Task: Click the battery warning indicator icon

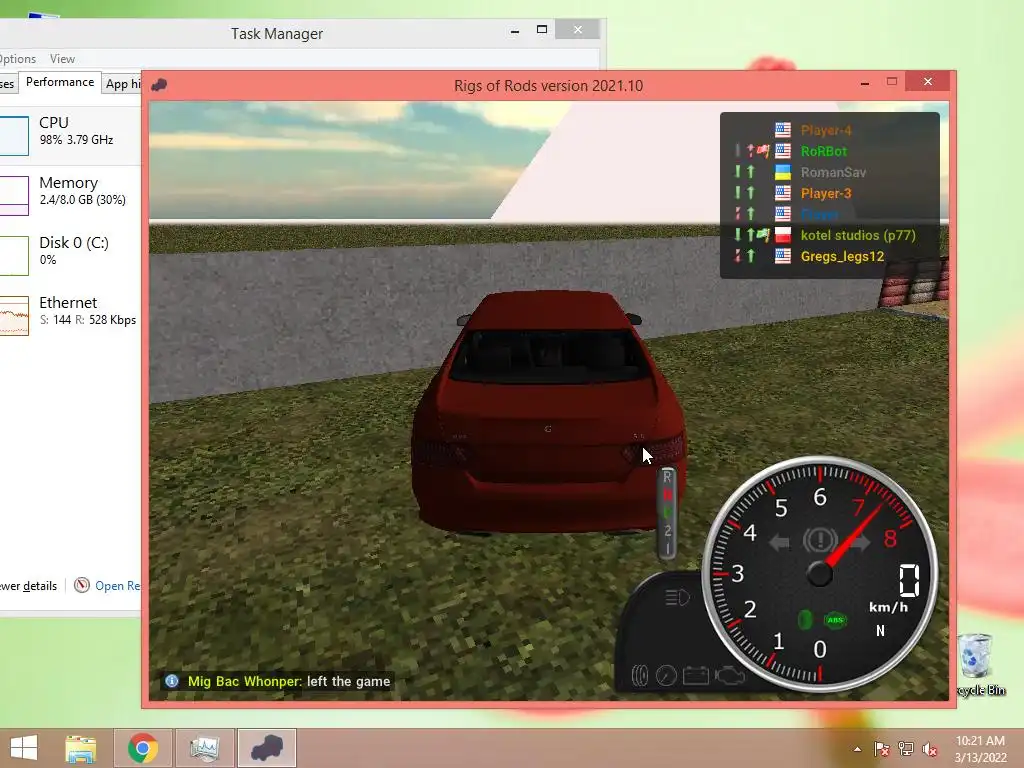Action: click(x=696, y=675)
